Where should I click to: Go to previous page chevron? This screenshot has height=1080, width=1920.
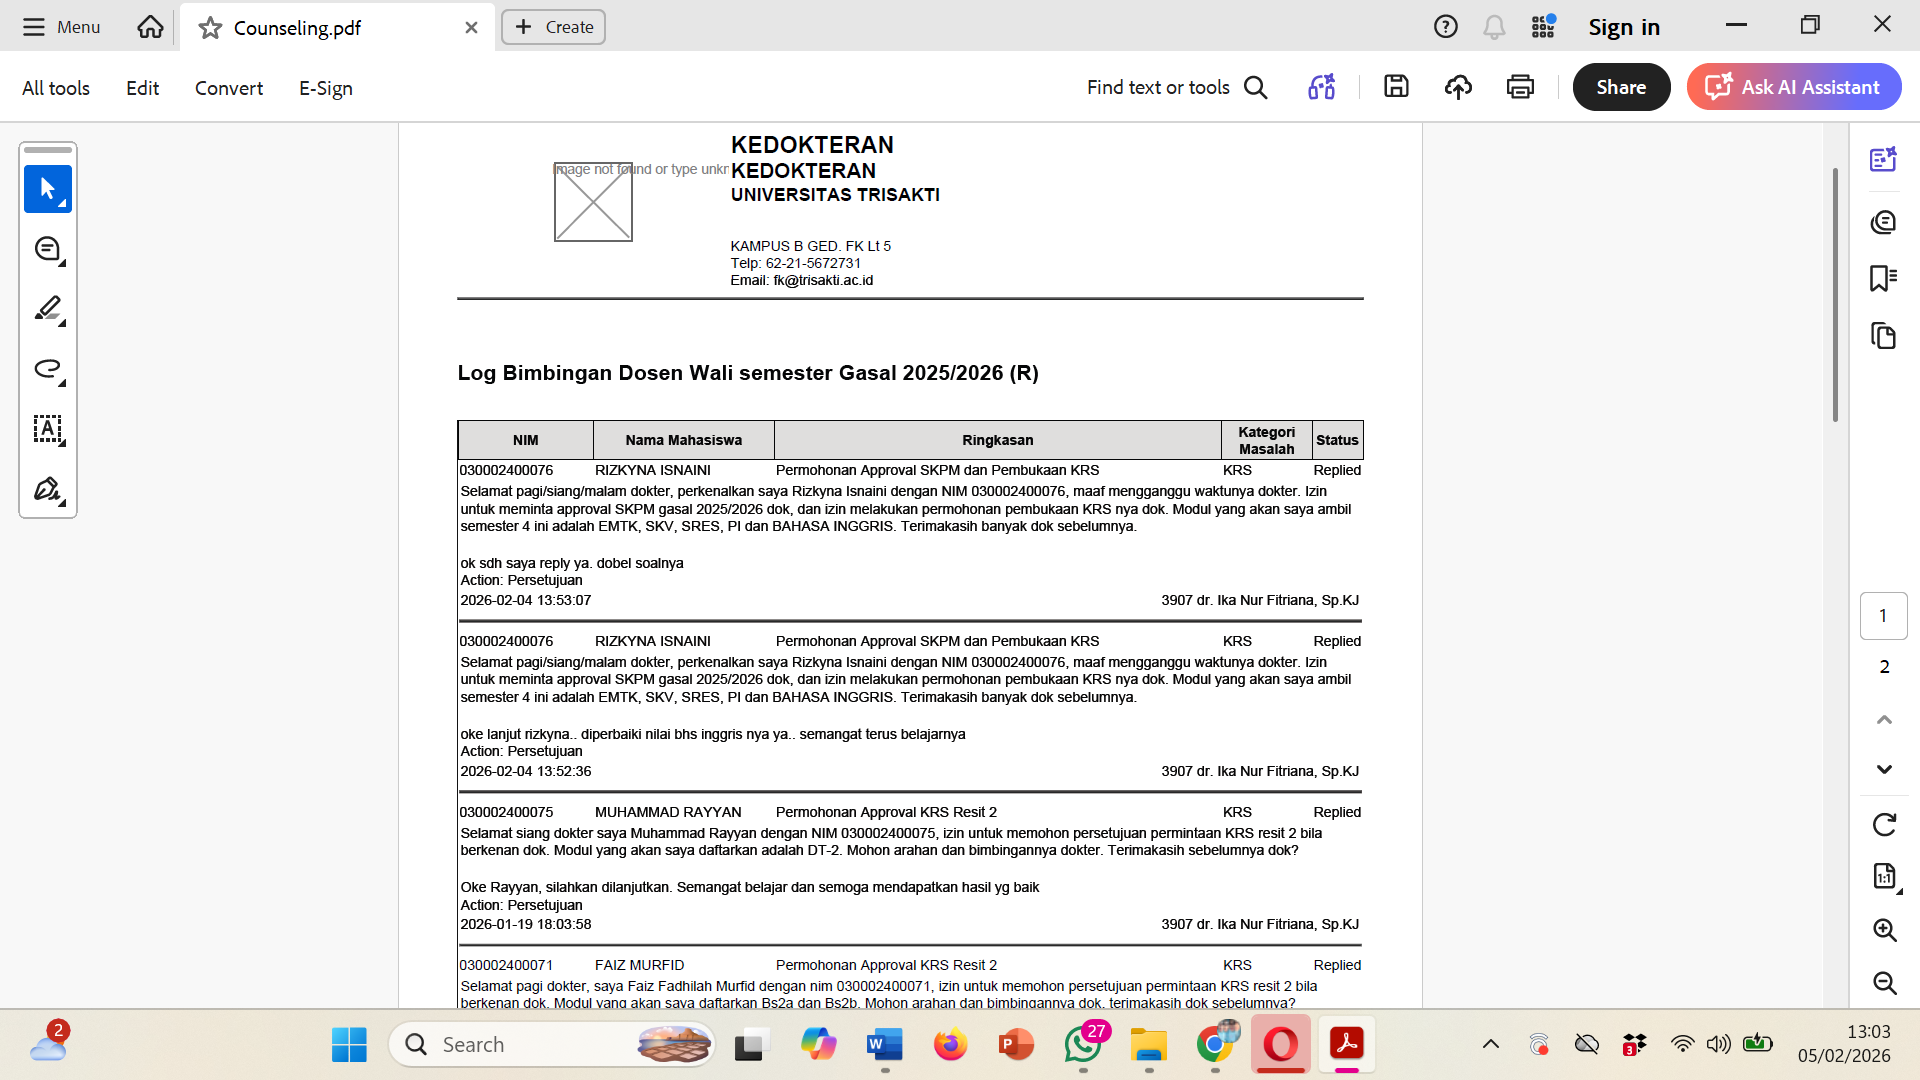[x=1884, y=719]
